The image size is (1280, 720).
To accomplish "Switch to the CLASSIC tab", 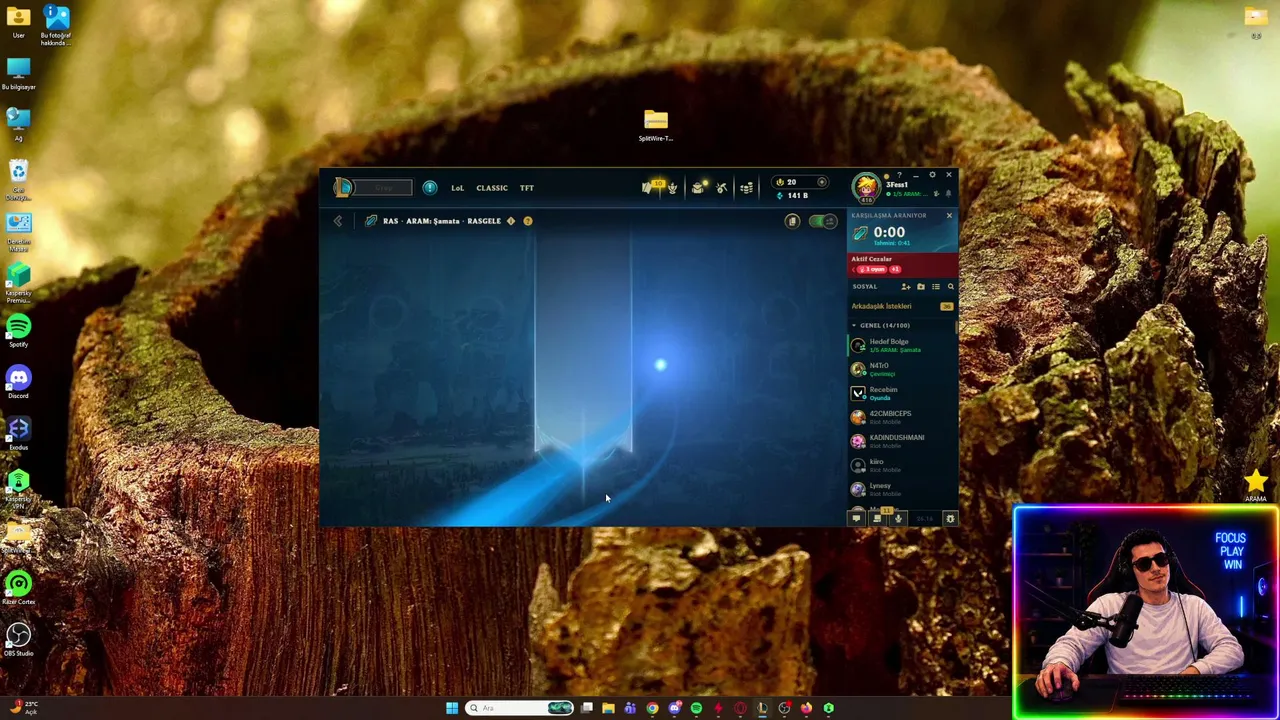I will 492,188.
